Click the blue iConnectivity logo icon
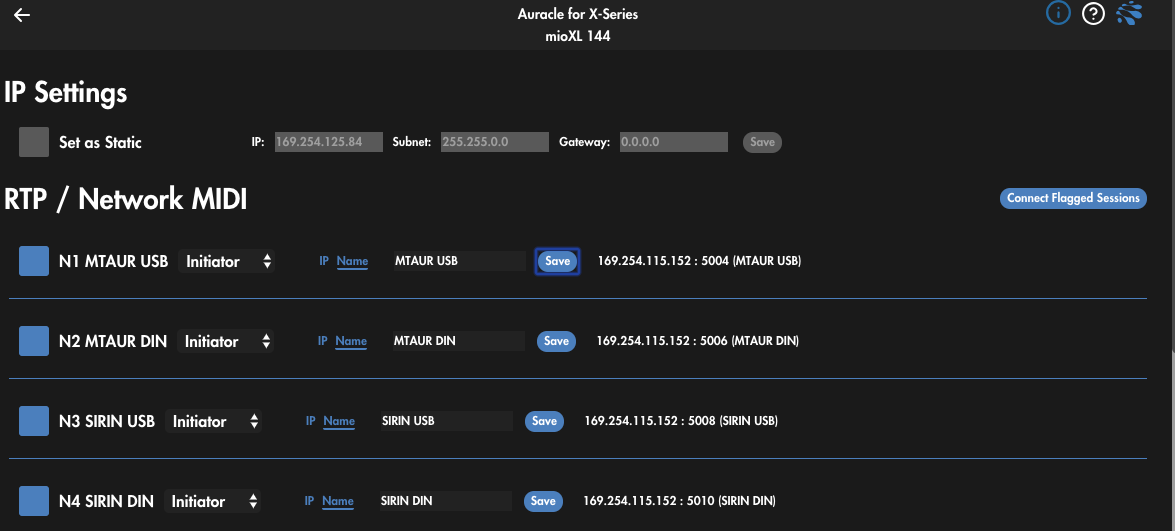1175x531 pixels. point(1129,14)
